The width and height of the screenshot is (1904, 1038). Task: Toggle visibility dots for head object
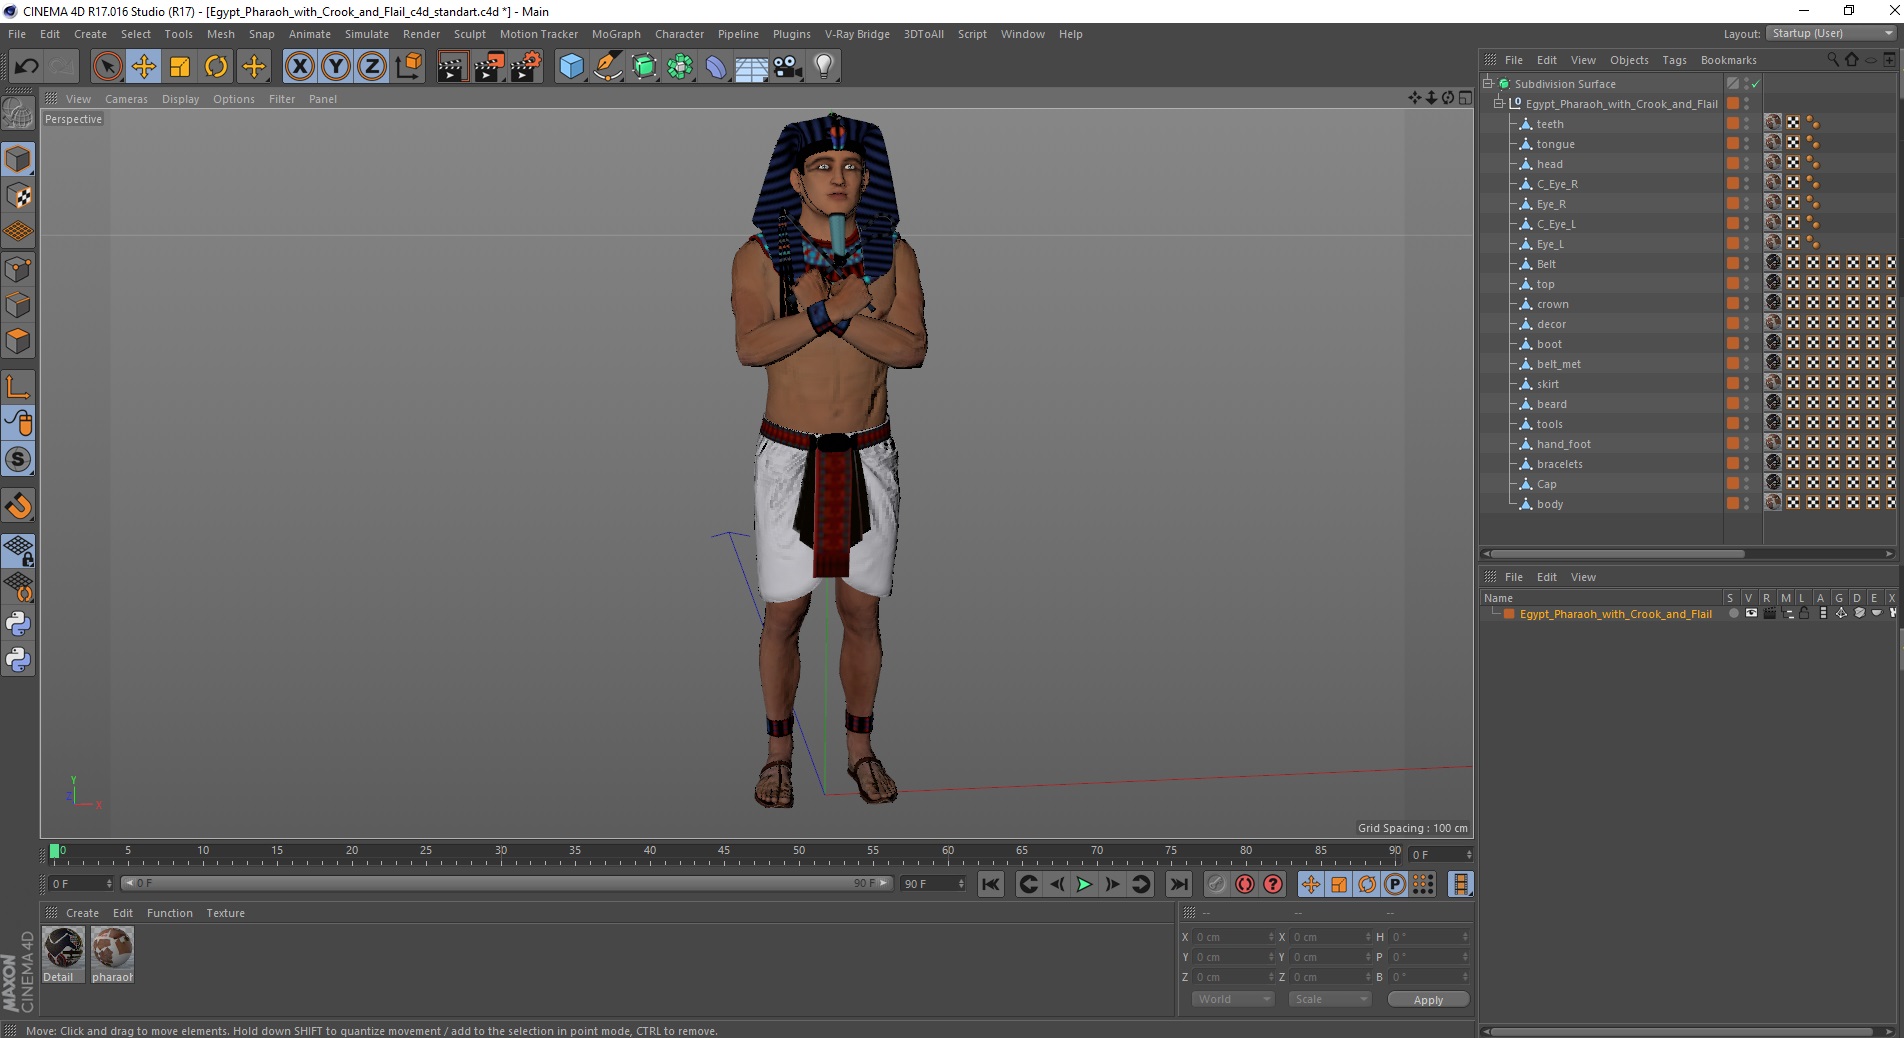click(1747, 164)
